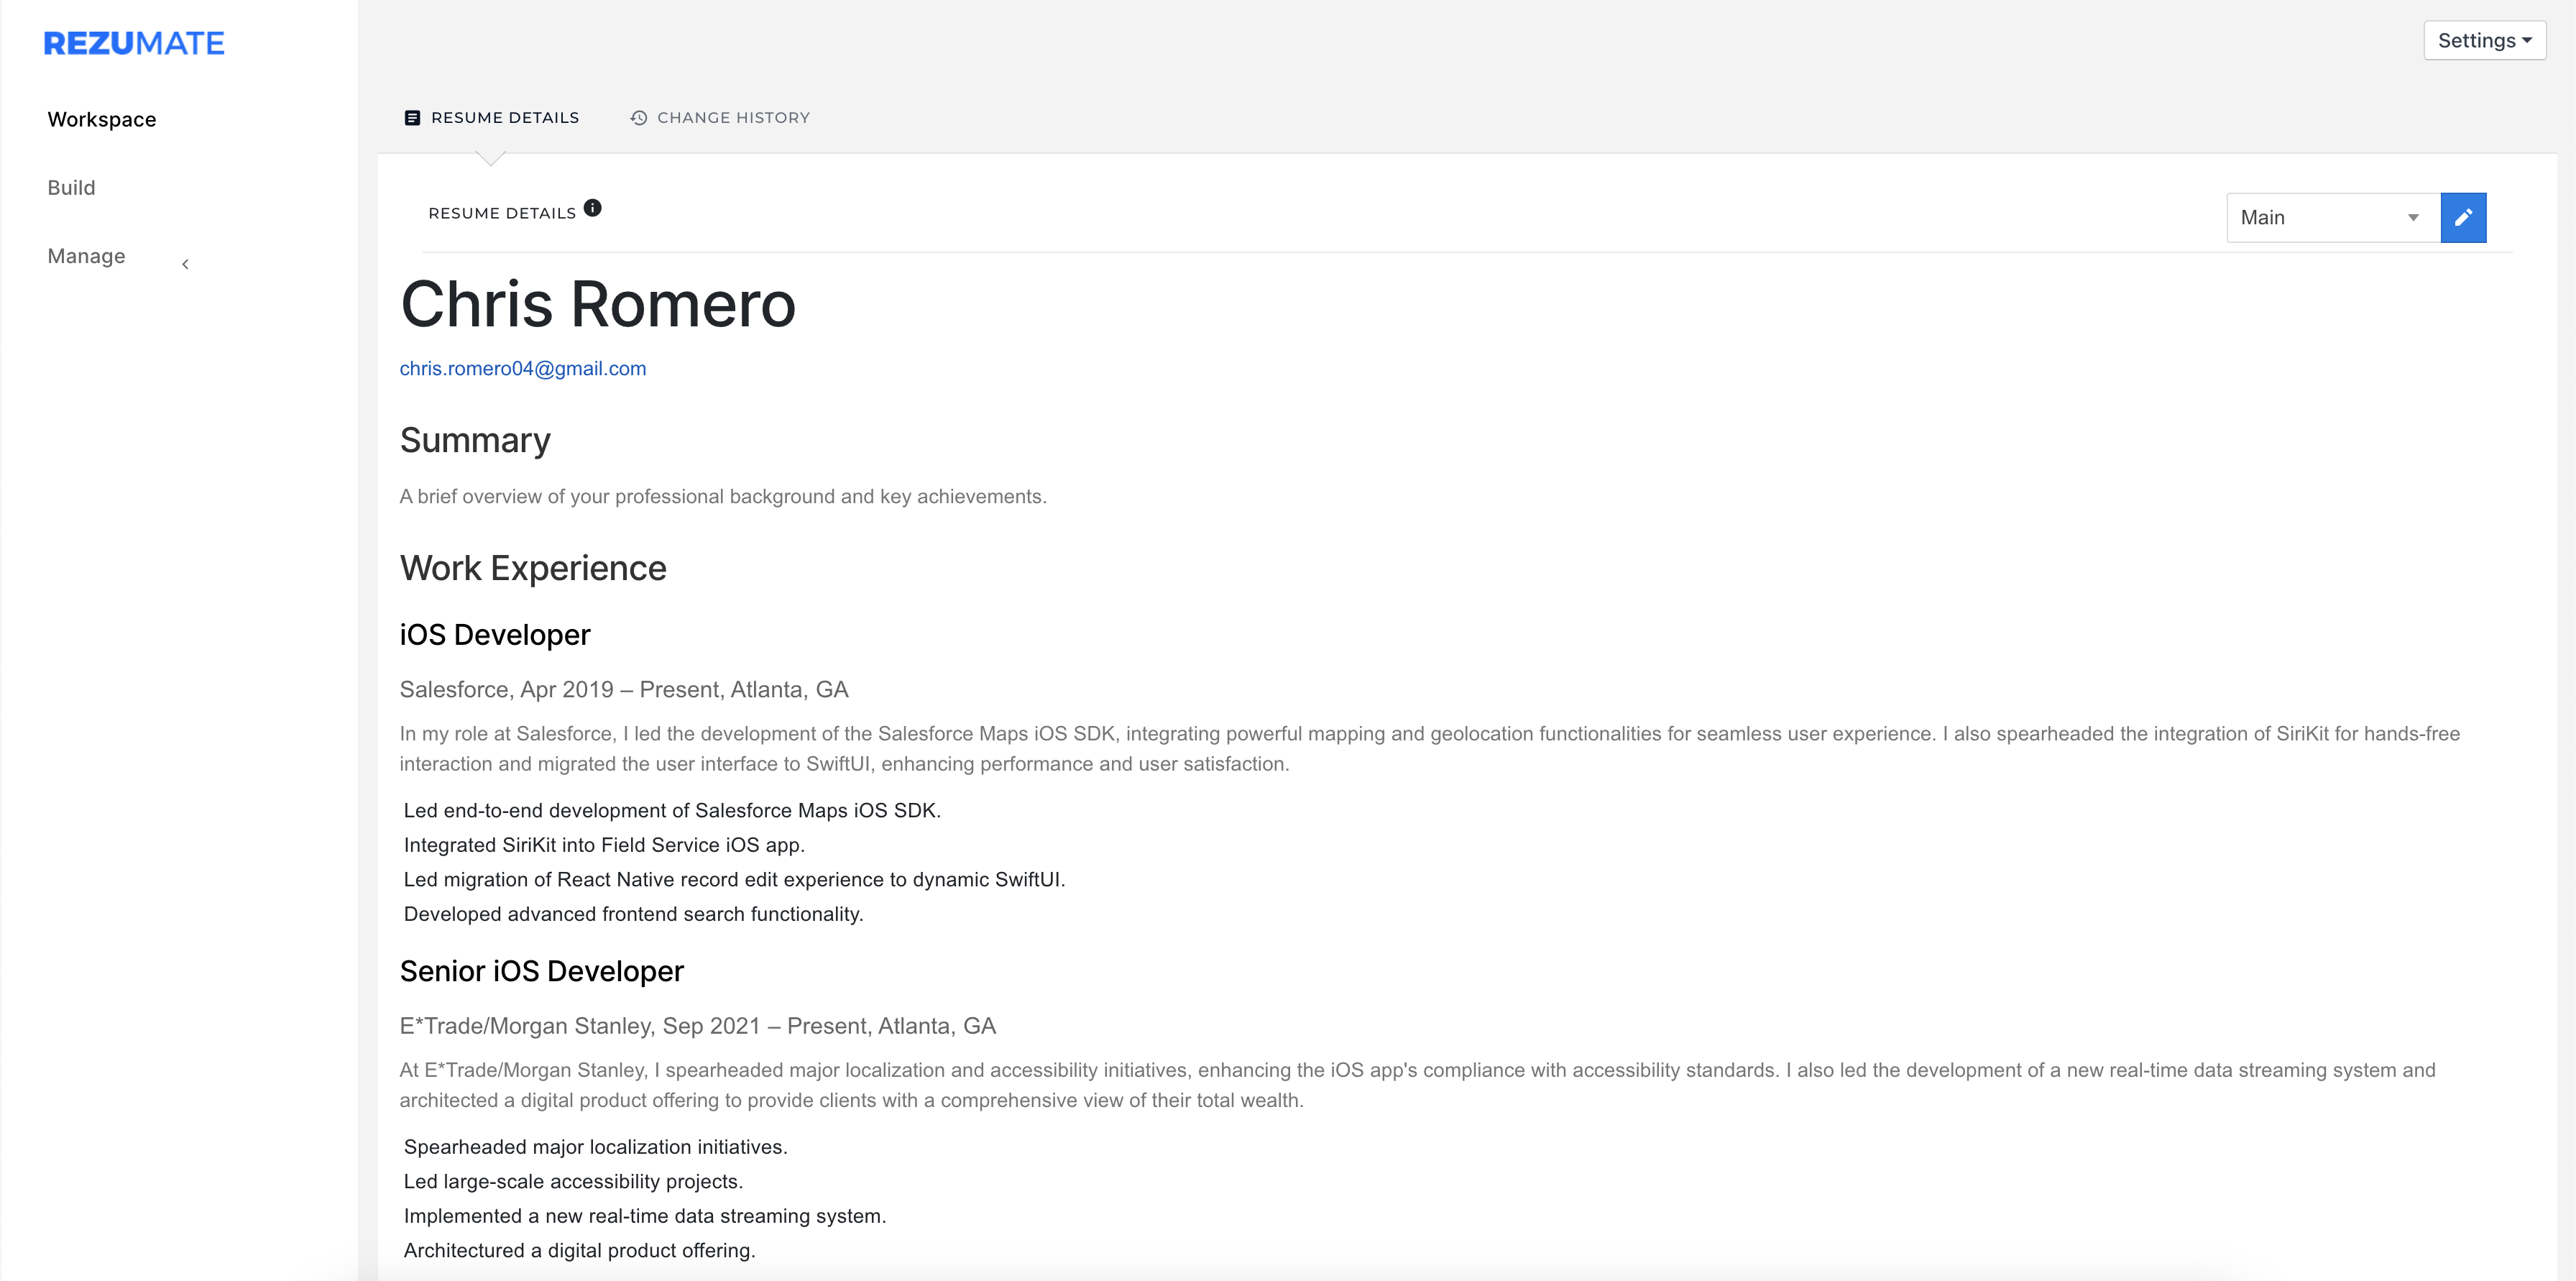Image resolution: width=2576 pixels, height=1281 pixels.
Task: Click 'Developed advanced frontend search functionality' bullet
Action: click(x=634, y=914)
